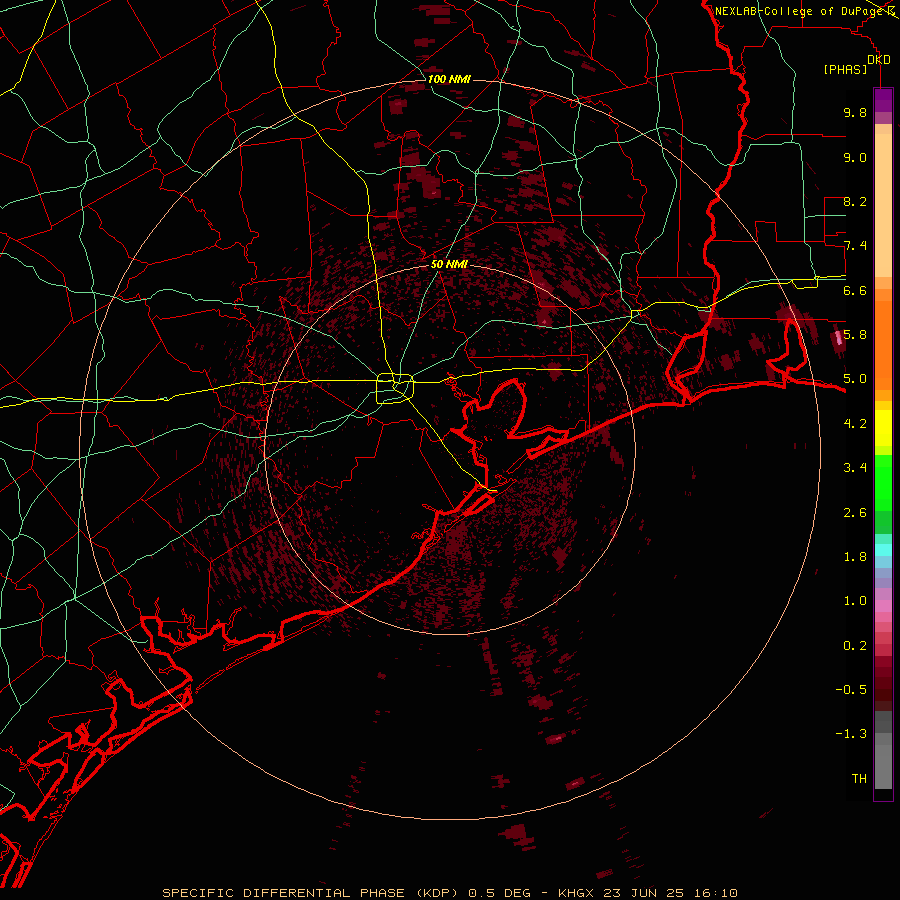Click the cyan segment of the color bar
900x900 pixels.
[883, 550]
